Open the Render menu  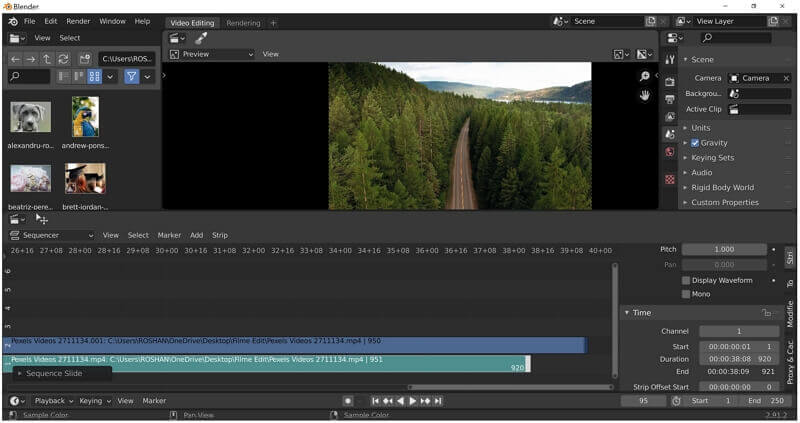(x=78, y=21)
